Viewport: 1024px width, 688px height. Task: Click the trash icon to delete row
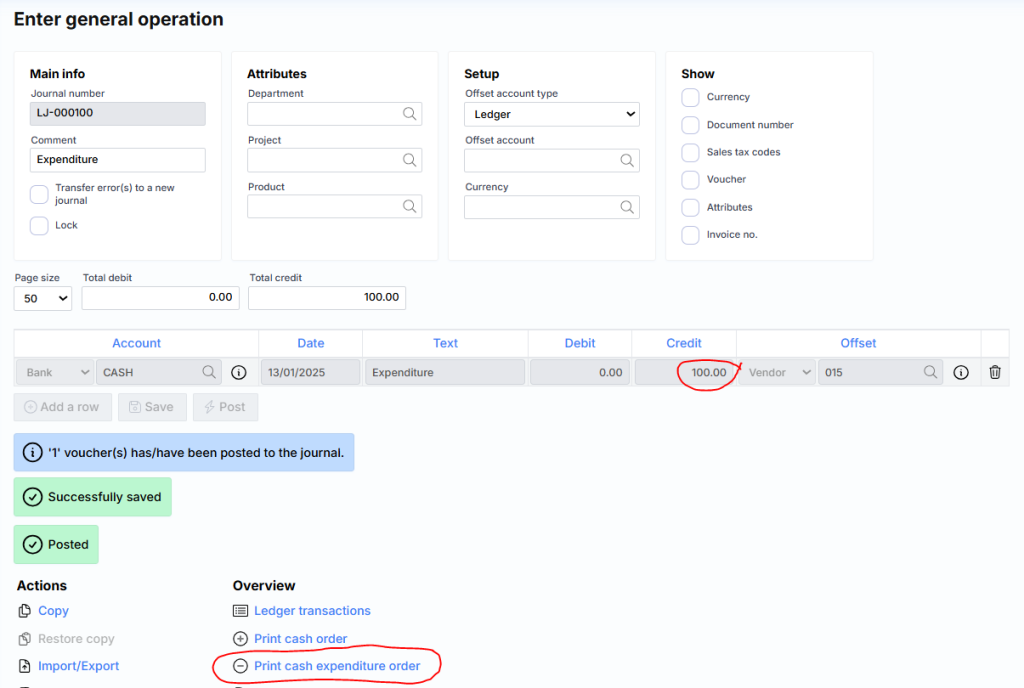click(994, 372)
